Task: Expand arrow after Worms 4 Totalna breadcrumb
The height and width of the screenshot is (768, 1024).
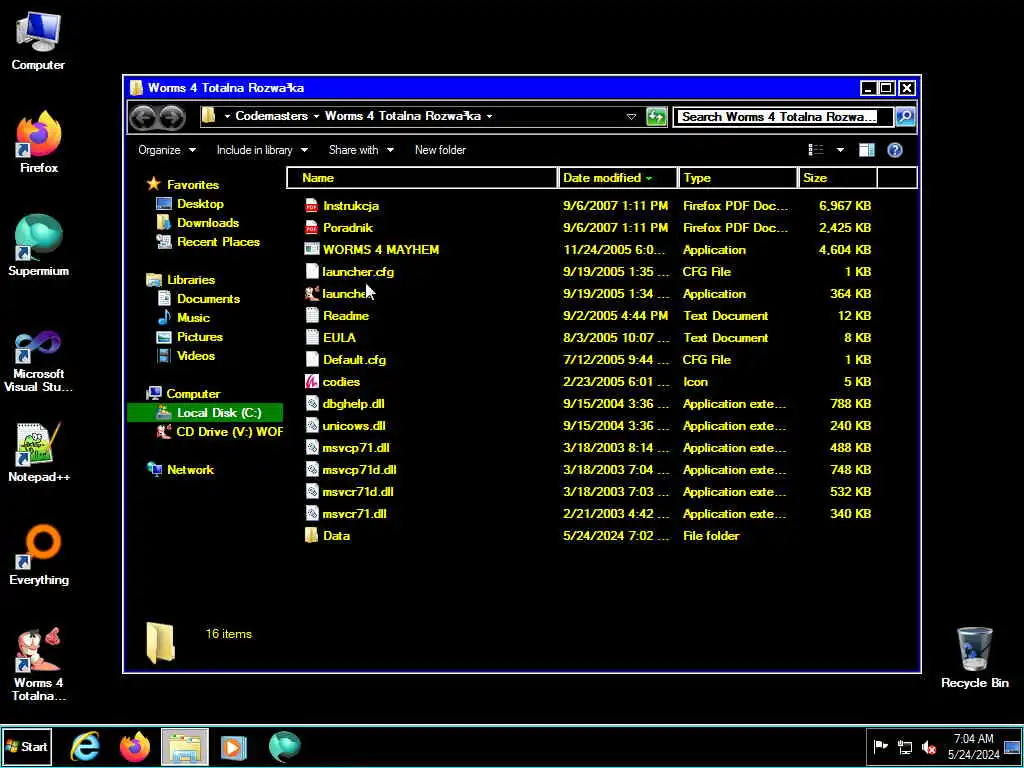Action: [489, 116]
